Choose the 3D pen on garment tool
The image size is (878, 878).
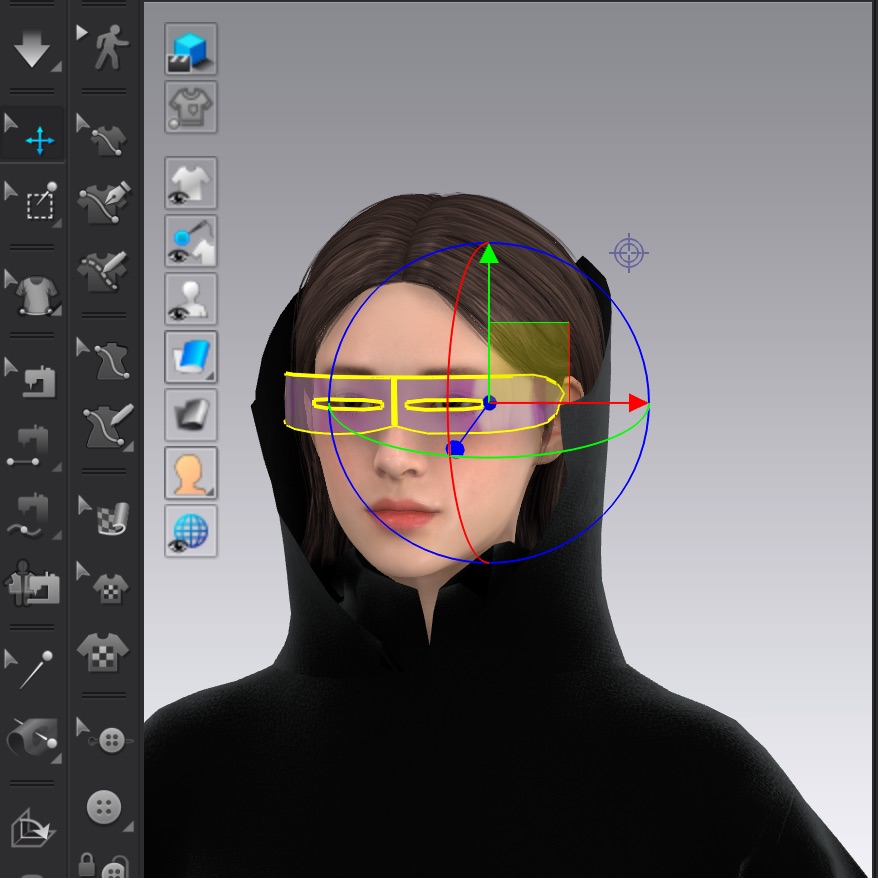pos(106,202)
